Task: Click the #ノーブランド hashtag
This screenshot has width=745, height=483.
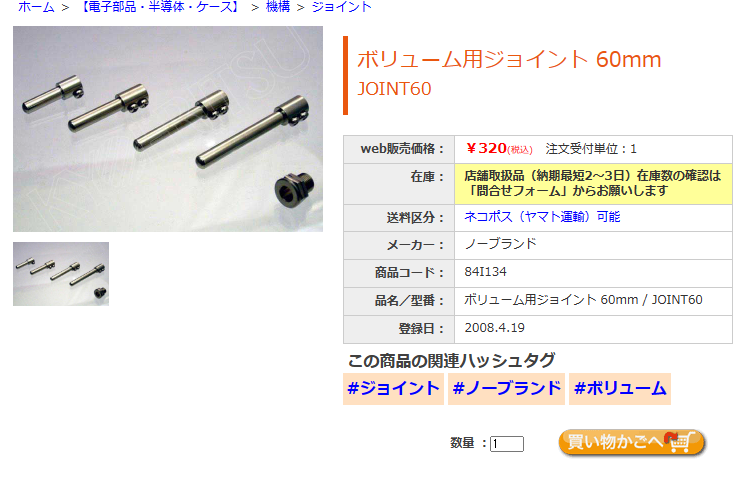Action: 506,388
